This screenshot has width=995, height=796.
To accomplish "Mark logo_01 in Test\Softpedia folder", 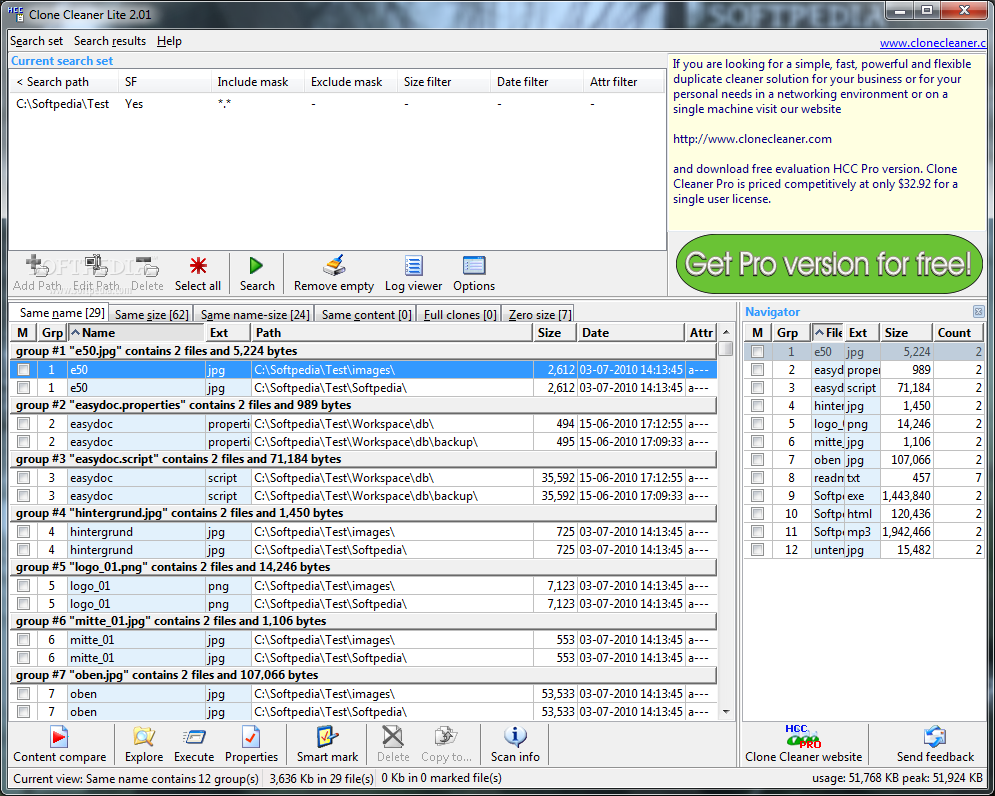I will 23,604.
